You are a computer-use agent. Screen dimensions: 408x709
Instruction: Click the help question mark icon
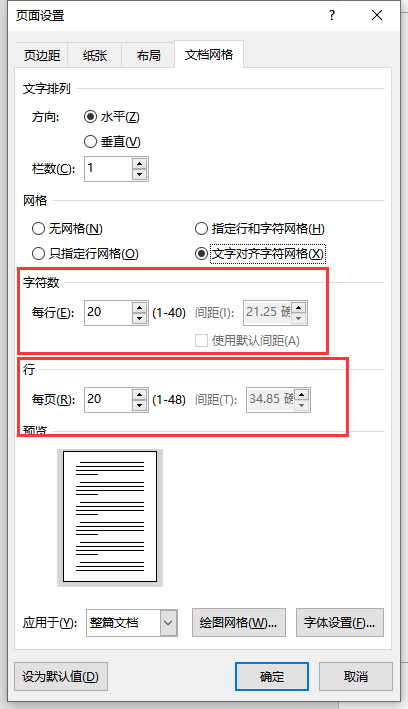point(332,15)
